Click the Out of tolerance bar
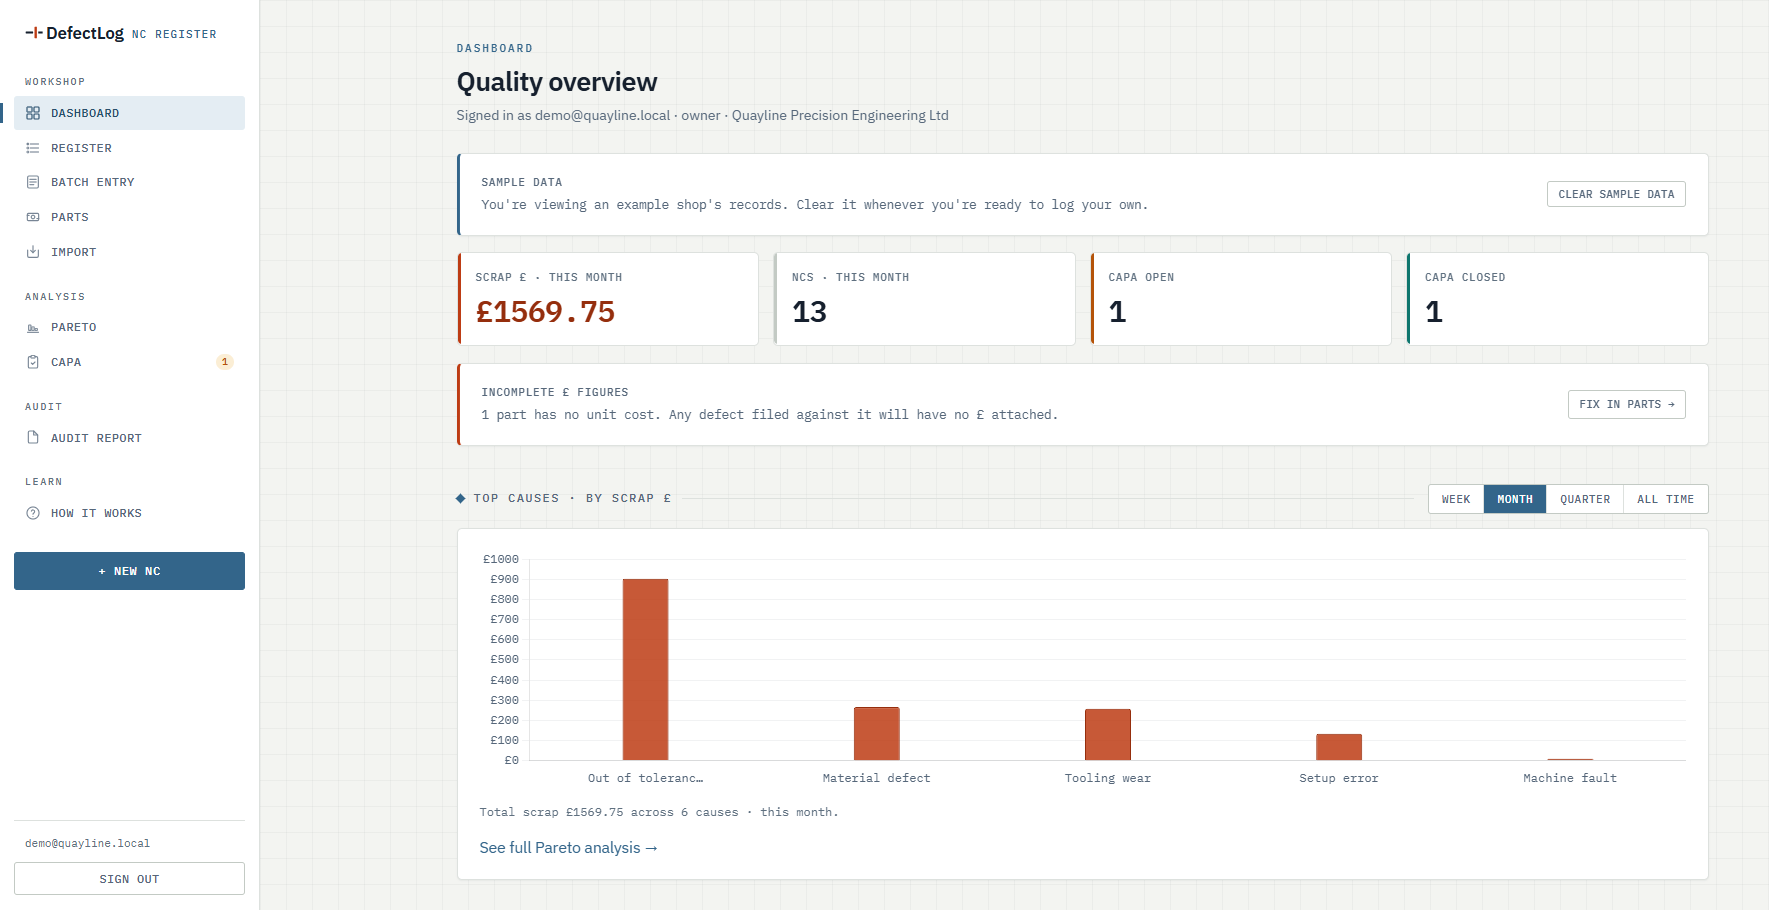This screenshot has height=910, width=1769. 645,669
